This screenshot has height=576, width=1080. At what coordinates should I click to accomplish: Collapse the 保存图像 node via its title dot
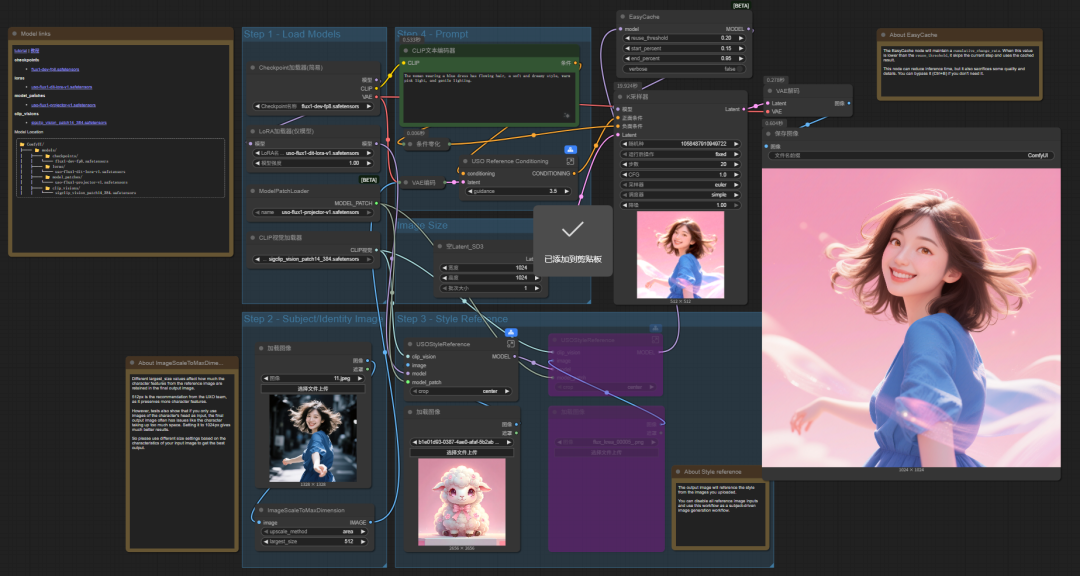pyautogui.click(x=769, y=134)
